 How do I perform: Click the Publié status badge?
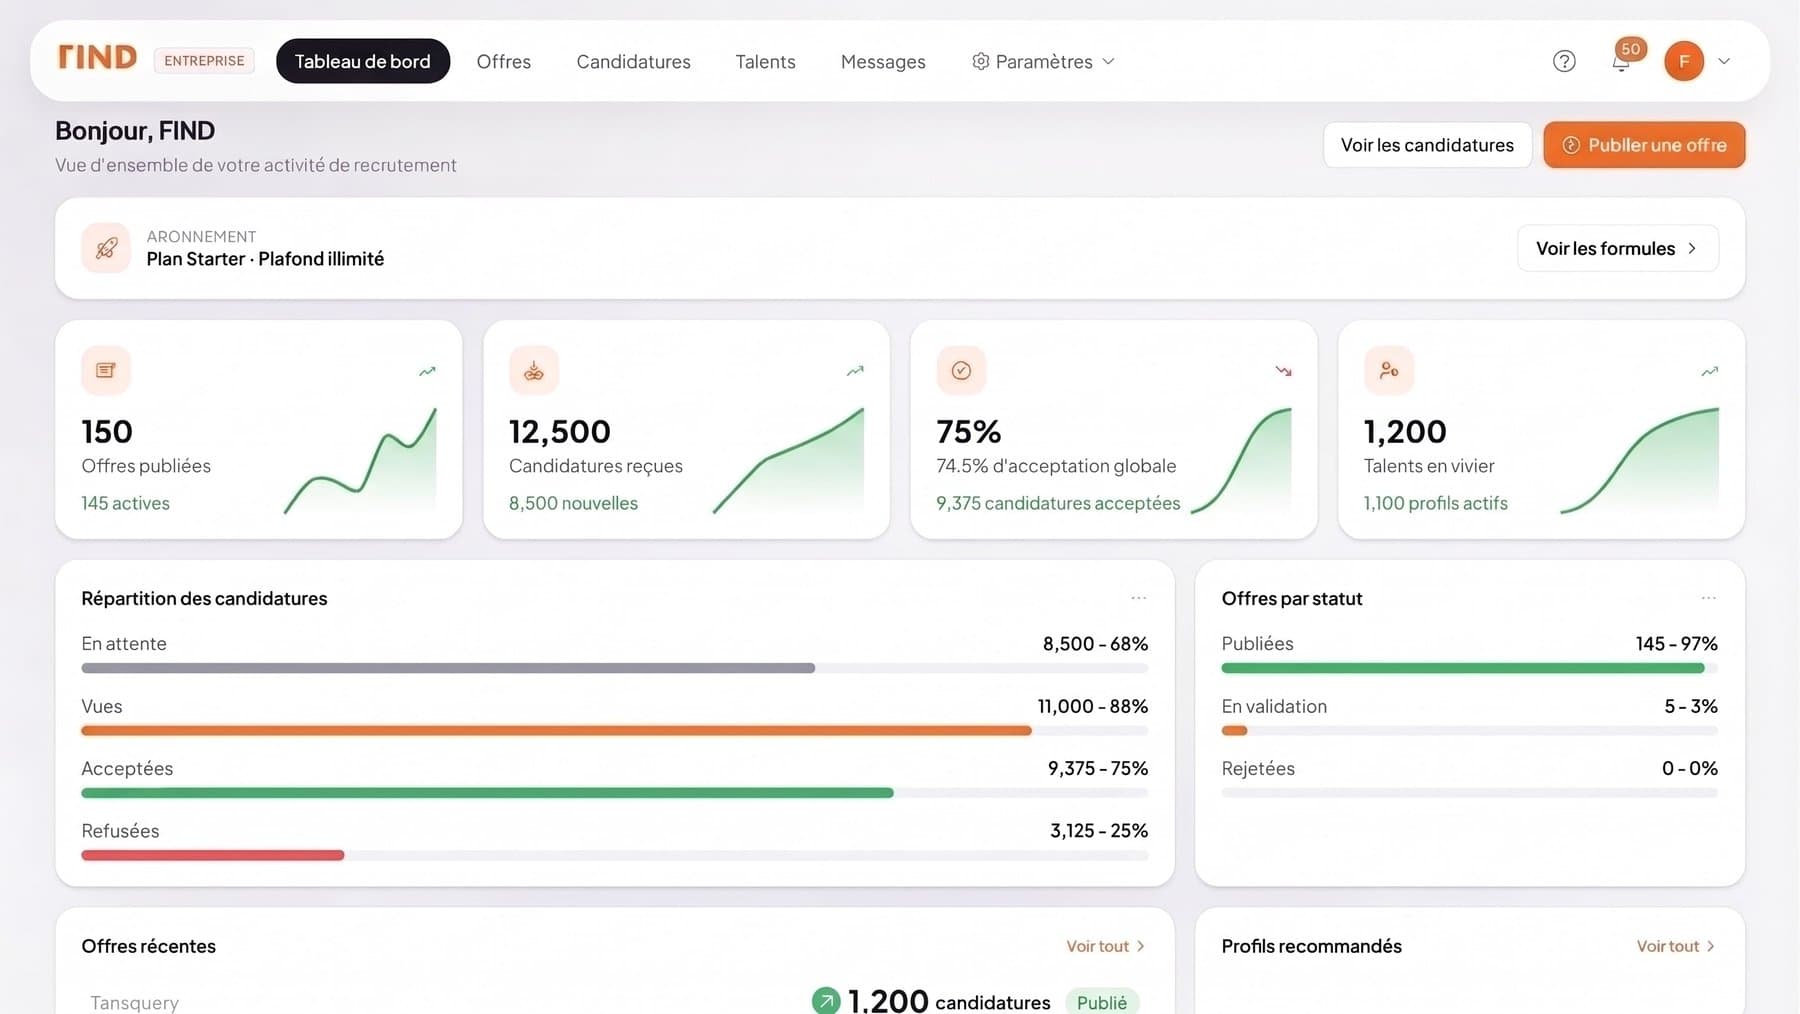[x=1102, y=1002]
